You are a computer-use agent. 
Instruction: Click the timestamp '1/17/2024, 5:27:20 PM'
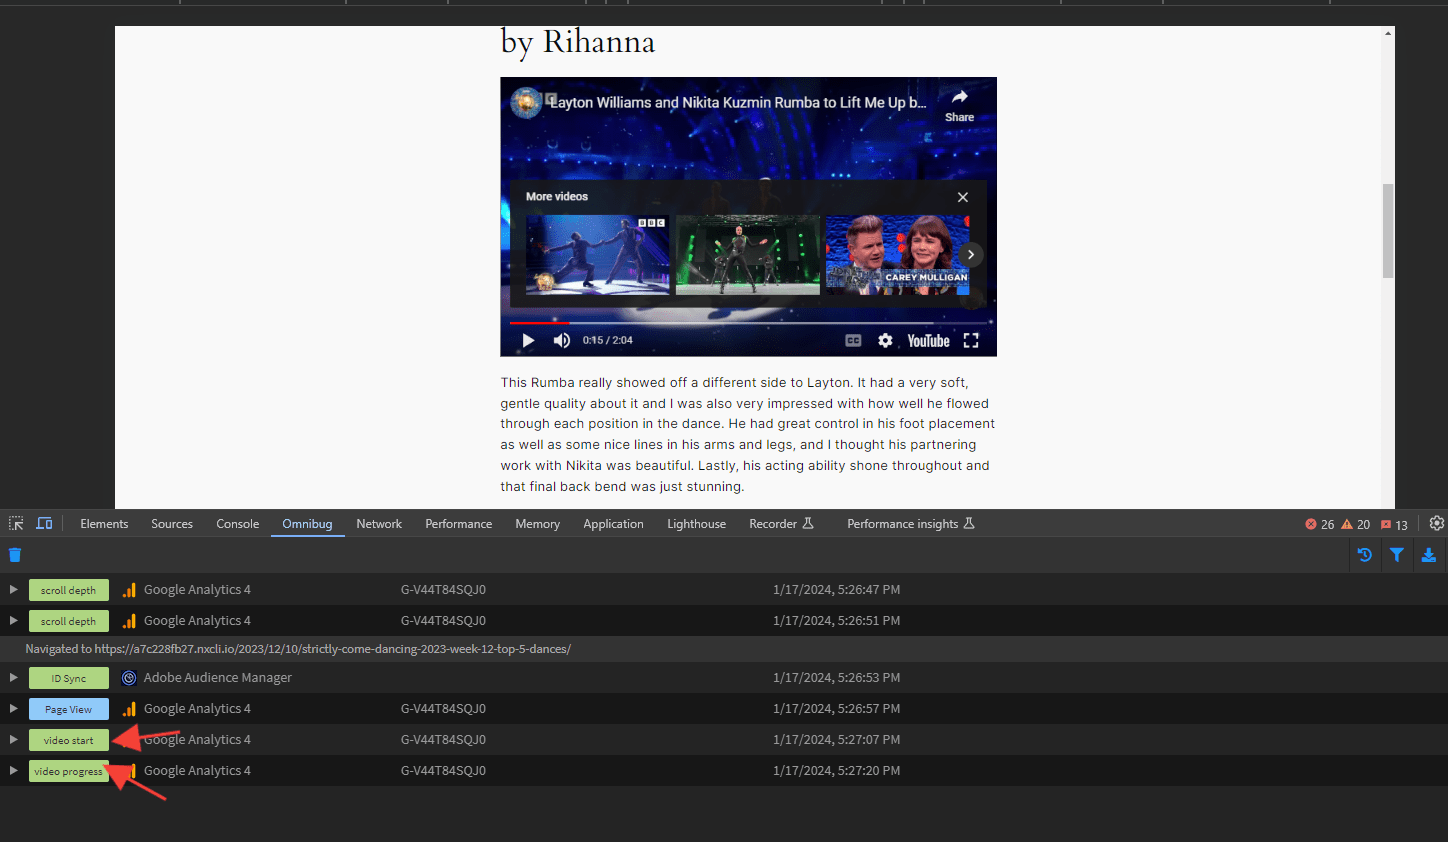click(836, 771)
